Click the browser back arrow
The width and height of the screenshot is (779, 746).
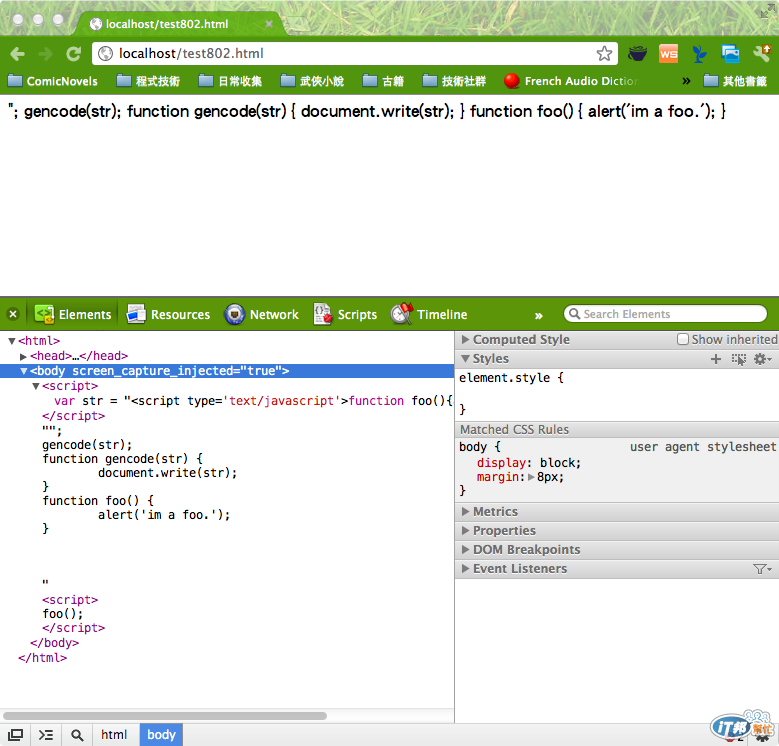click(17, 54)
